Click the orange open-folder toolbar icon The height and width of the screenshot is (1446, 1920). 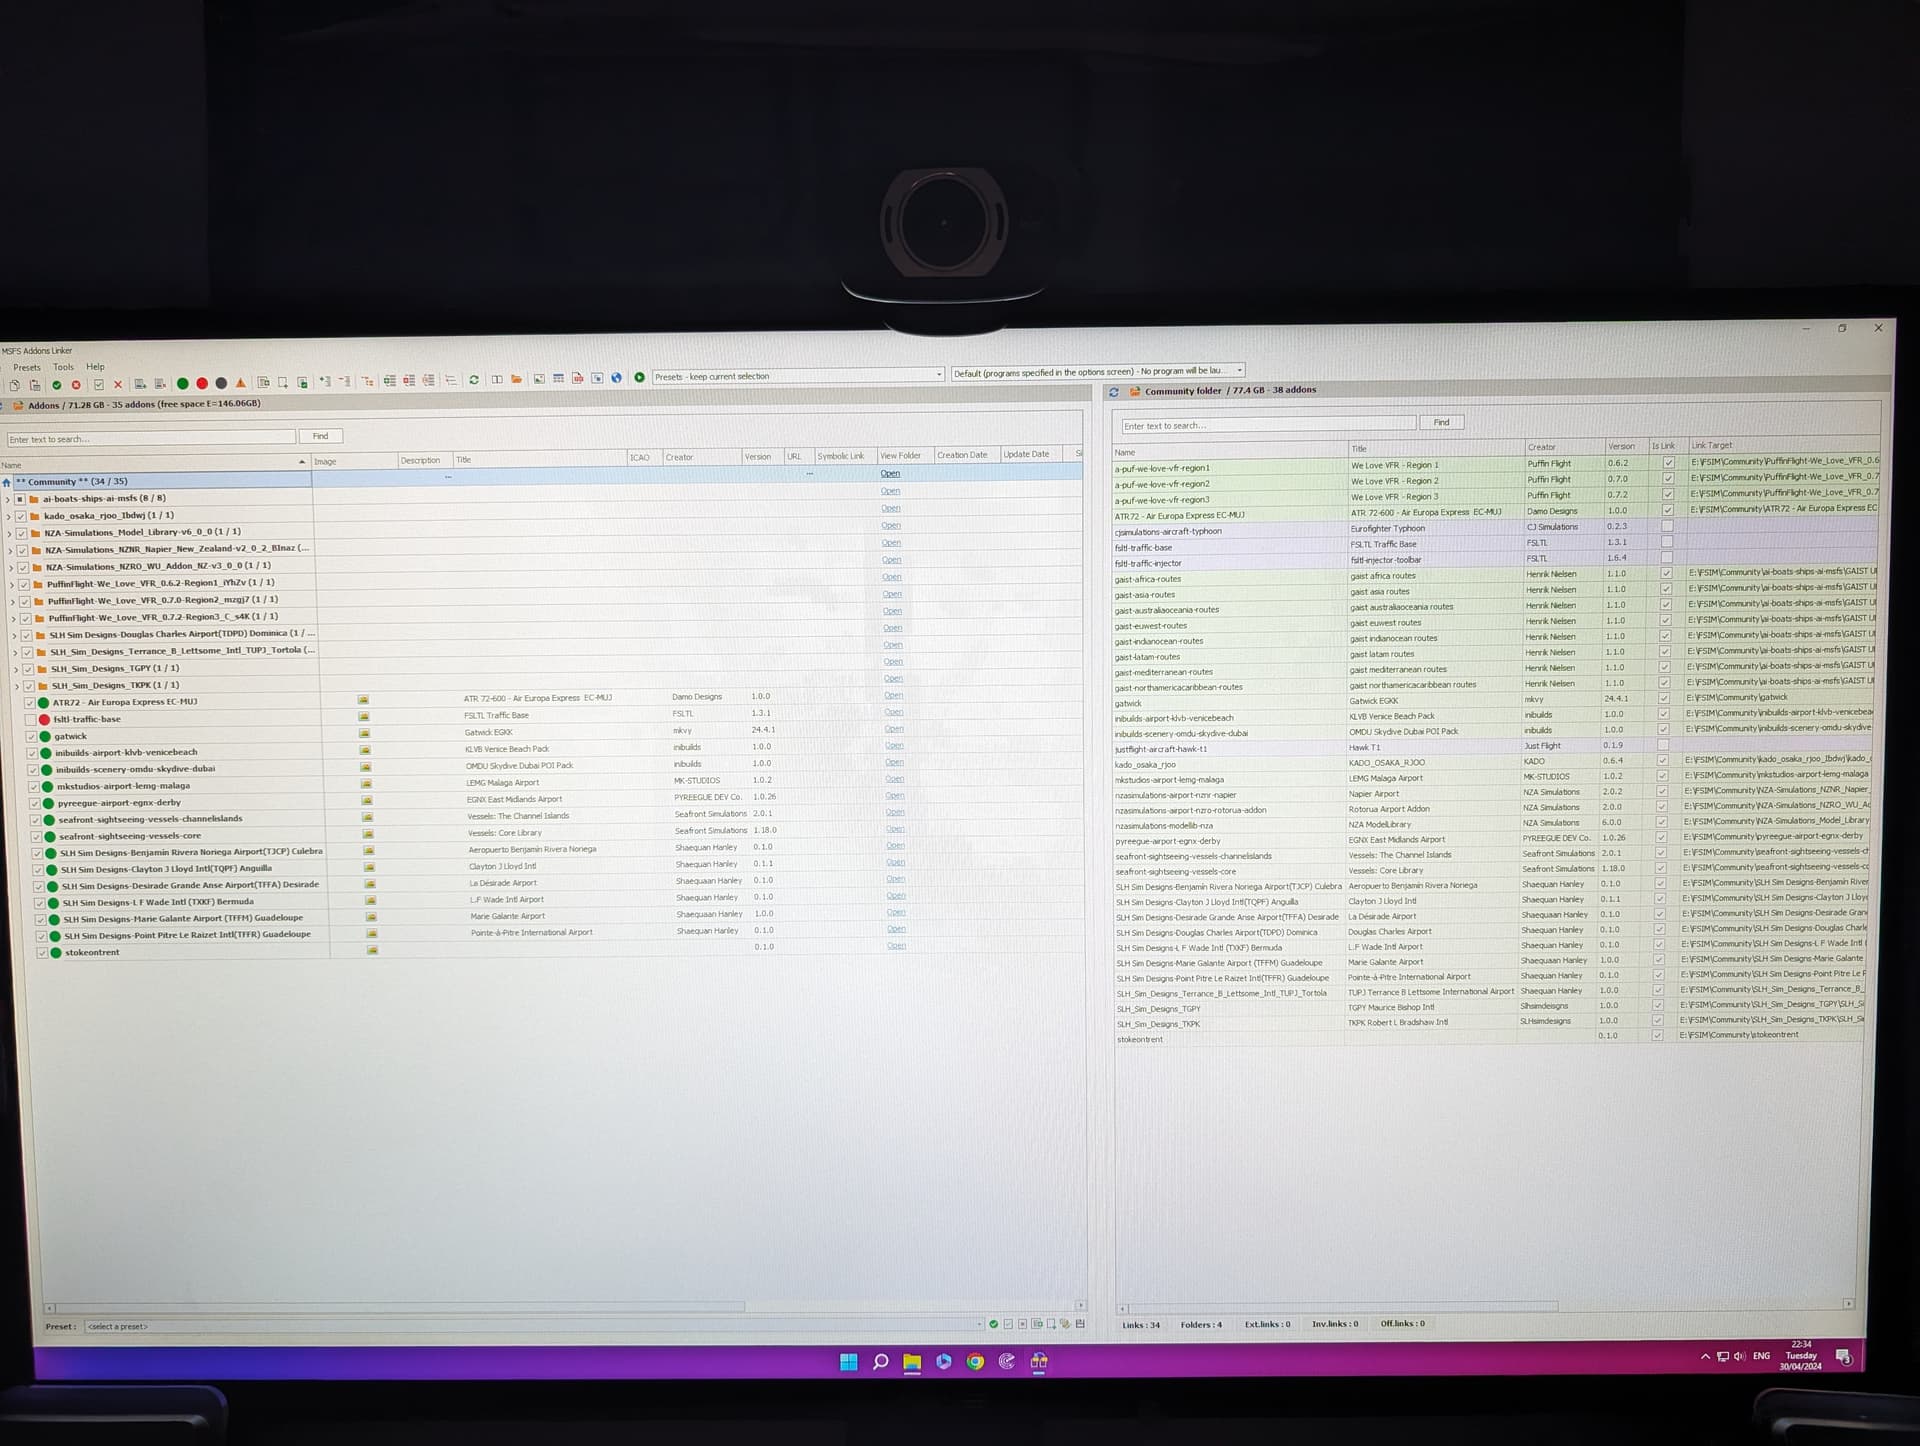[517, 379]
